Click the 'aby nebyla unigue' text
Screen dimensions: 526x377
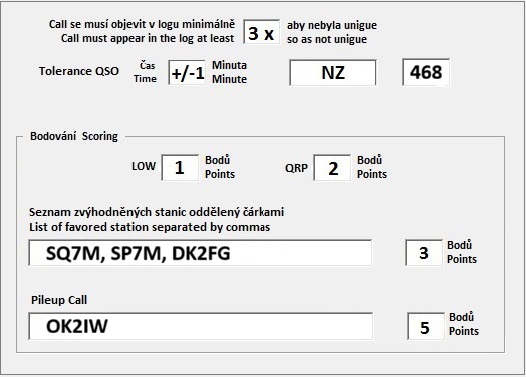pos(332,25)
